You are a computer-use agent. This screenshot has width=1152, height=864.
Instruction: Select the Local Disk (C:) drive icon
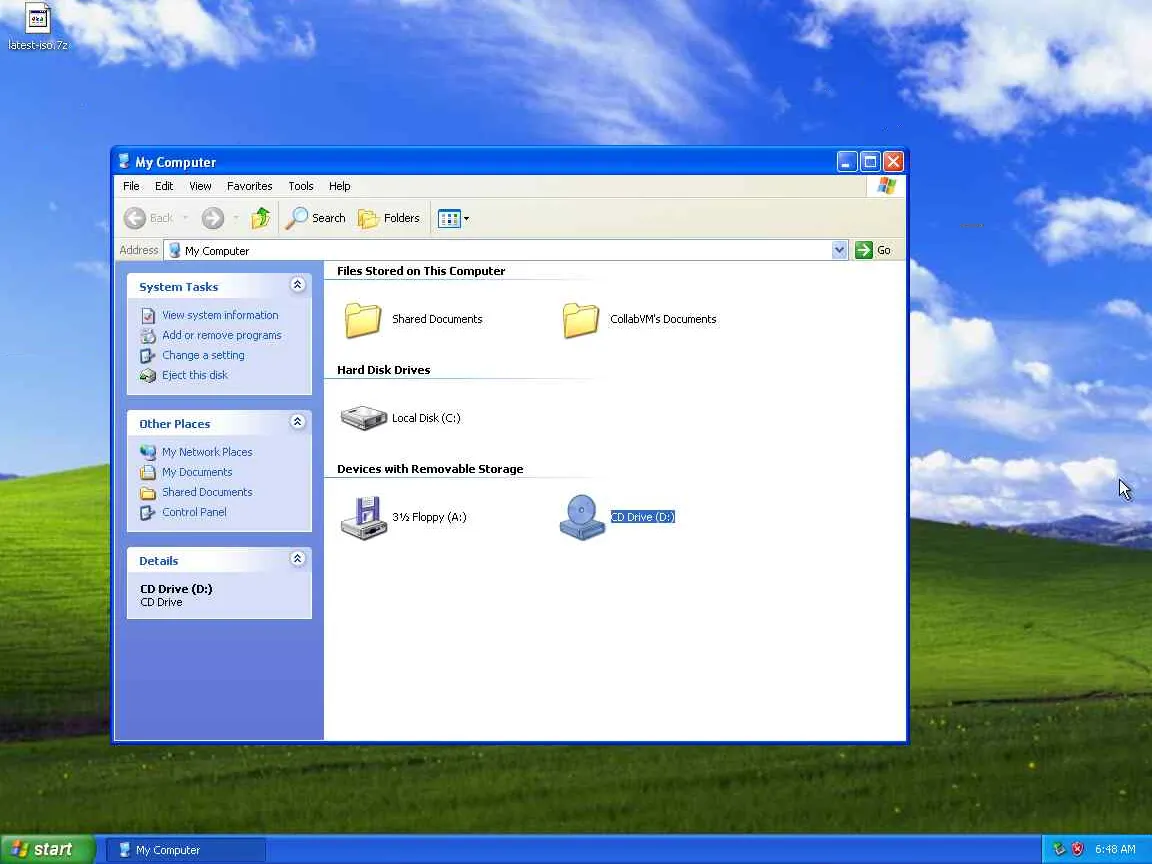tap(364, 418)
